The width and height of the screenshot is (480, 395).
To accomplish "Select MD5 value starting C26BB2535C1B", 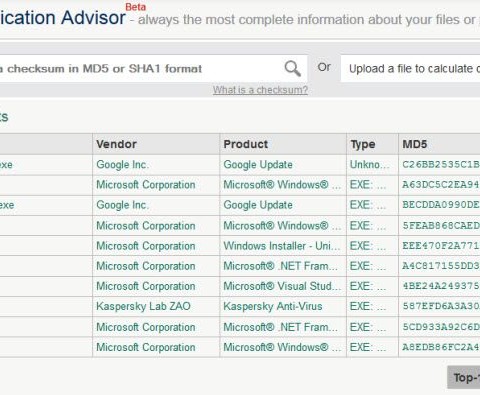I will click(x=441, y=165).
